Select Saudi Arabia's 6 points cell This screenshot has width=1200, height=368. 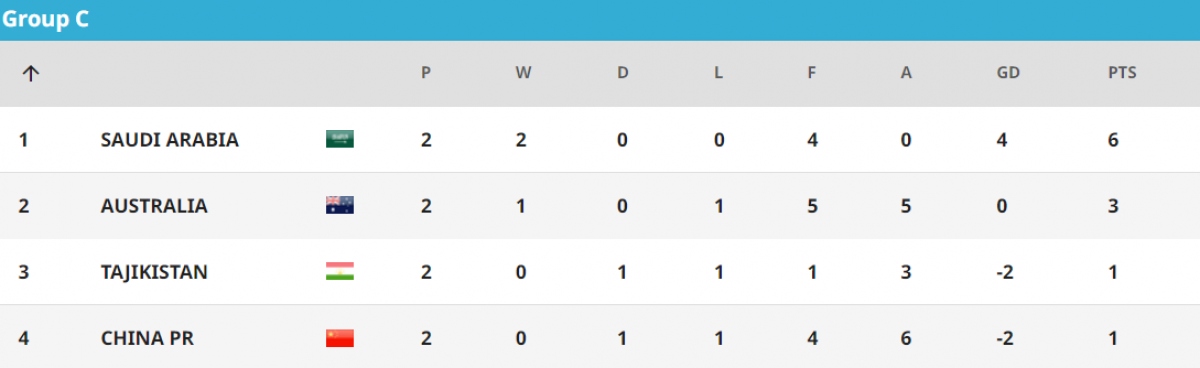(1113, 140)
